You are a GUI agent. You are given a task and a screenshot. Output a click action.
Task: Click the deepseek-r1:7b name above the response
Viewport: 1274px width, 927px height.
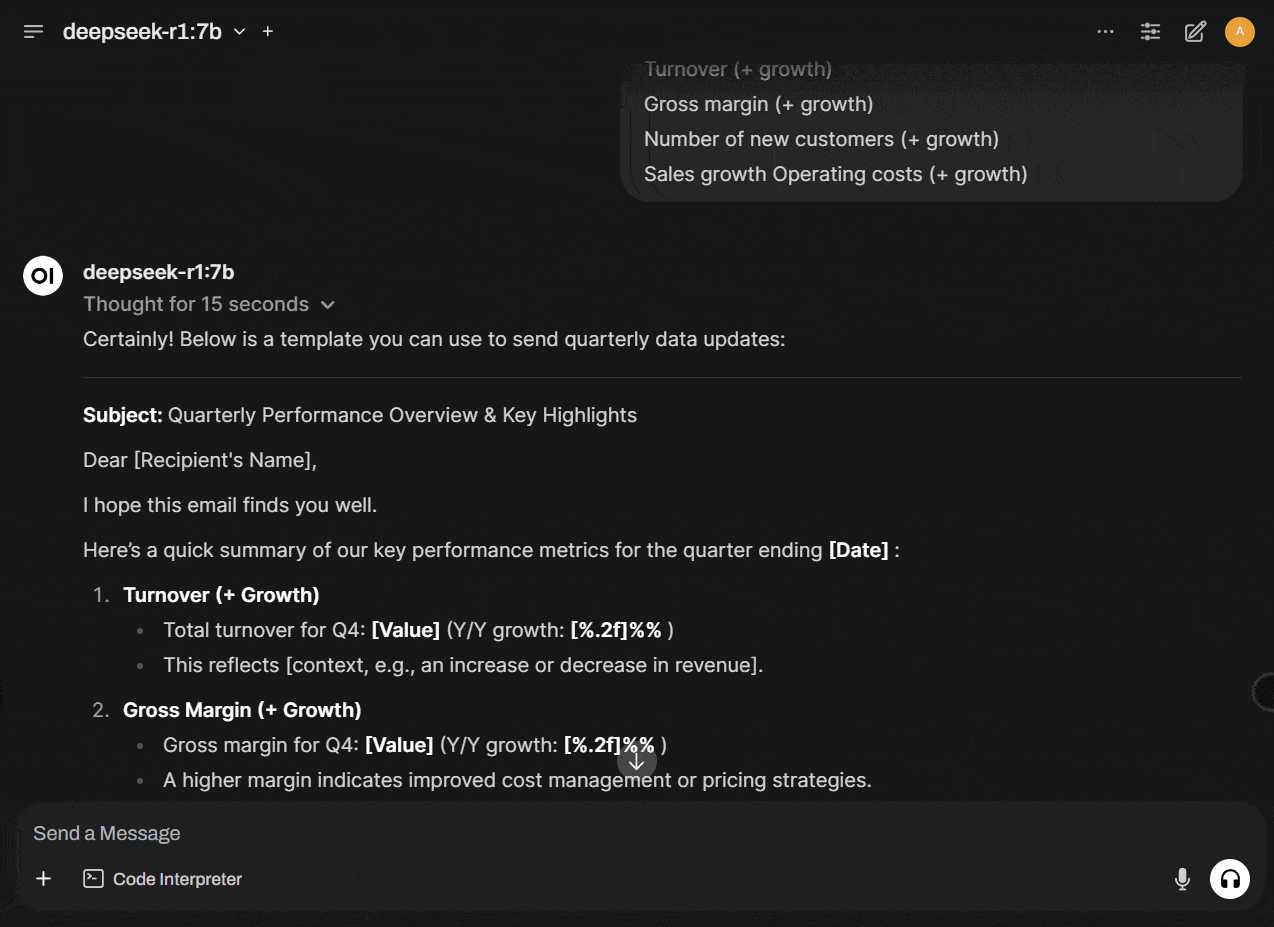coord(159,272)
